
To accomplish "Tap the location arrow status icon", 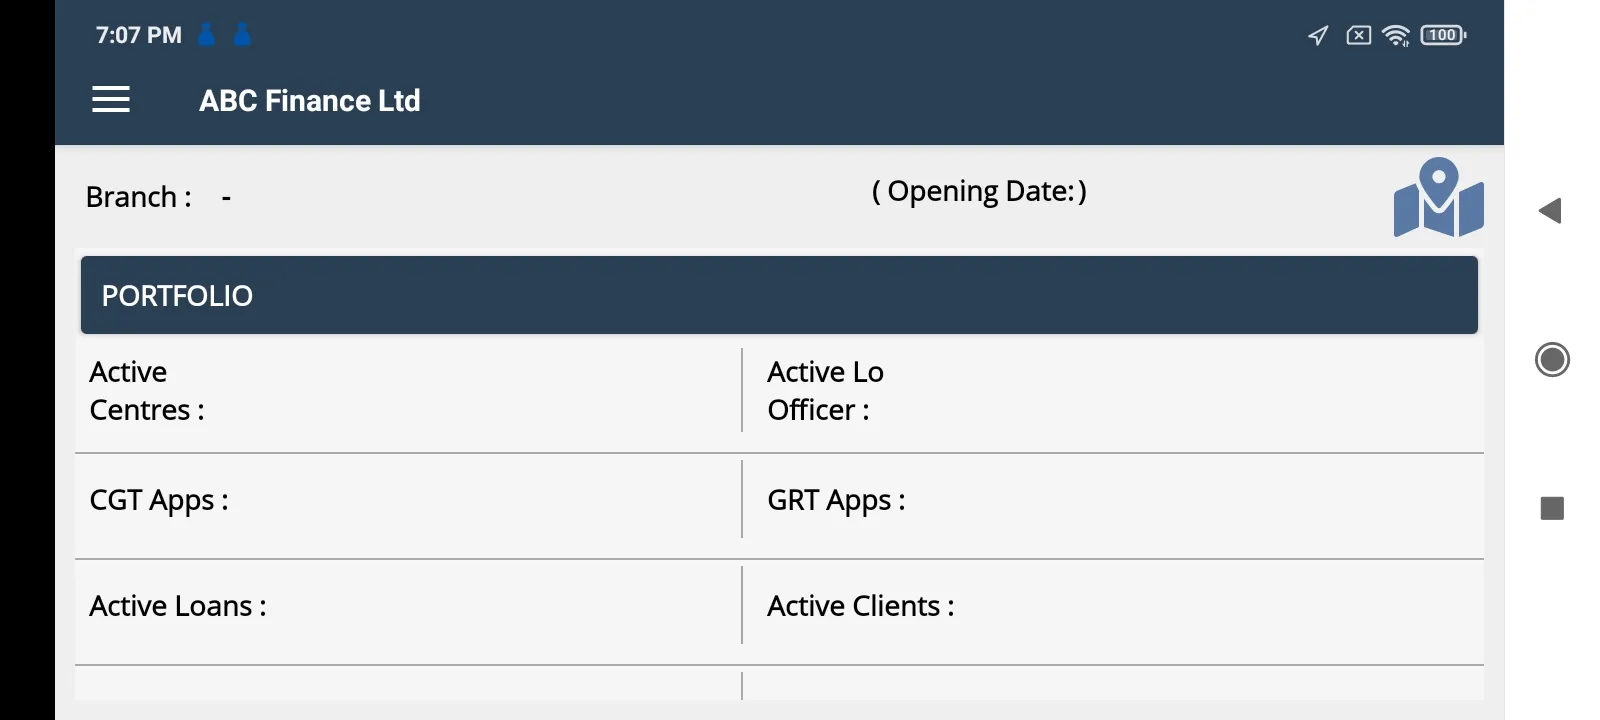I will pos(1318,36).
